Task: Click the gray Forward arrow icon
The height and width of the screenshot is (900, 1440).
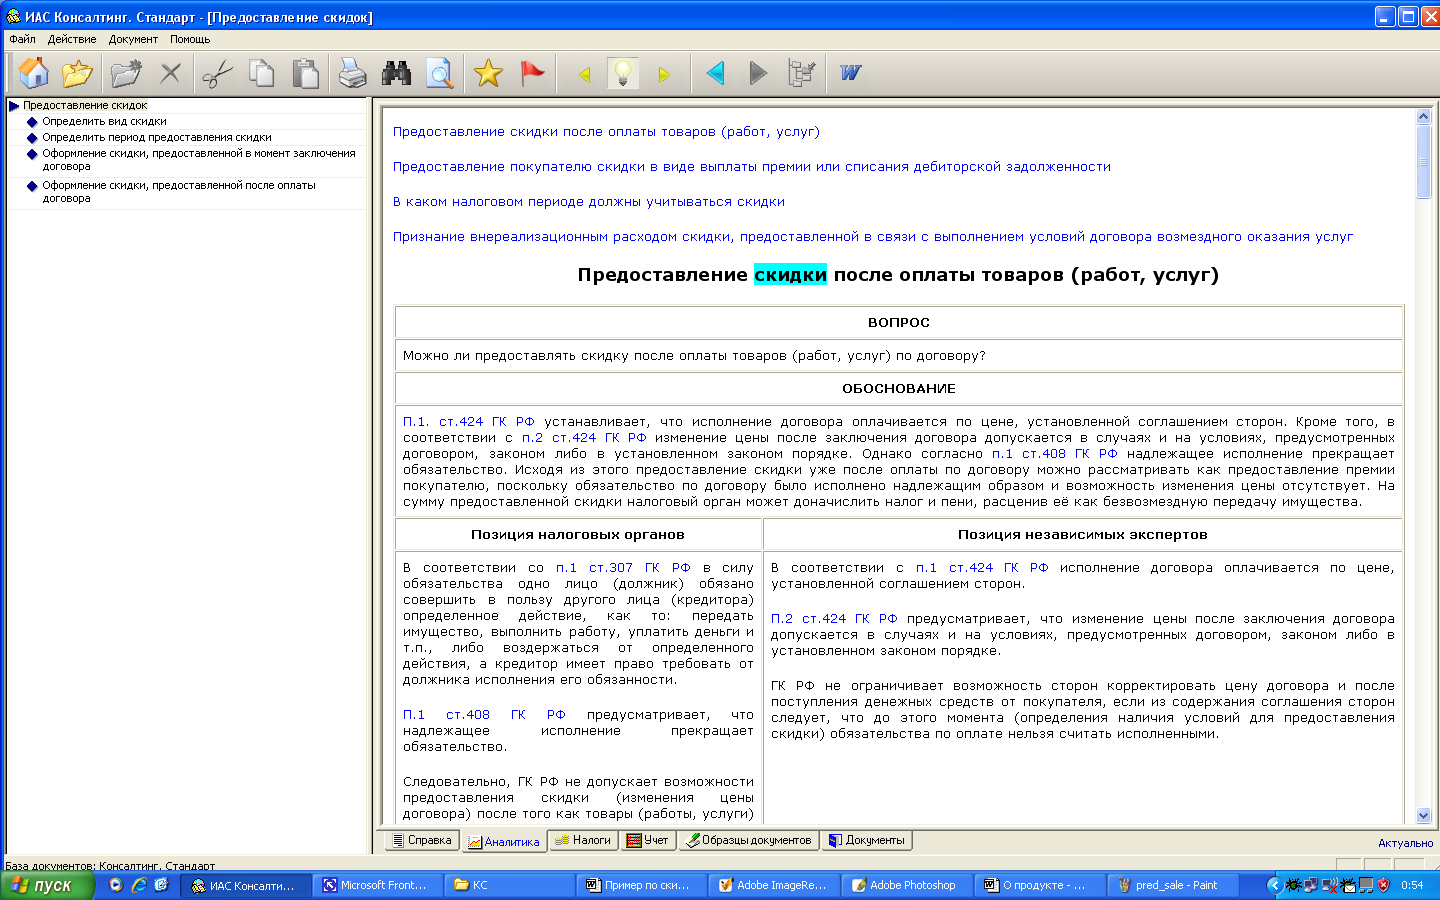Action: 758,73
